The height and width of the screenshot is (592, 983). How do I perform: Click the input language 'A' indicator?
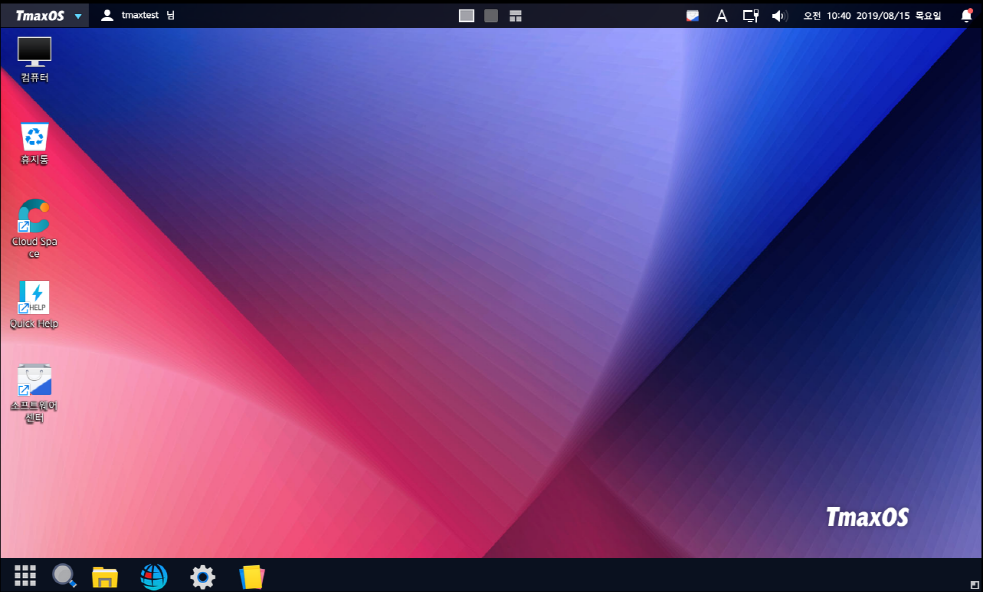pyautogui.click(x=721, y=16)
